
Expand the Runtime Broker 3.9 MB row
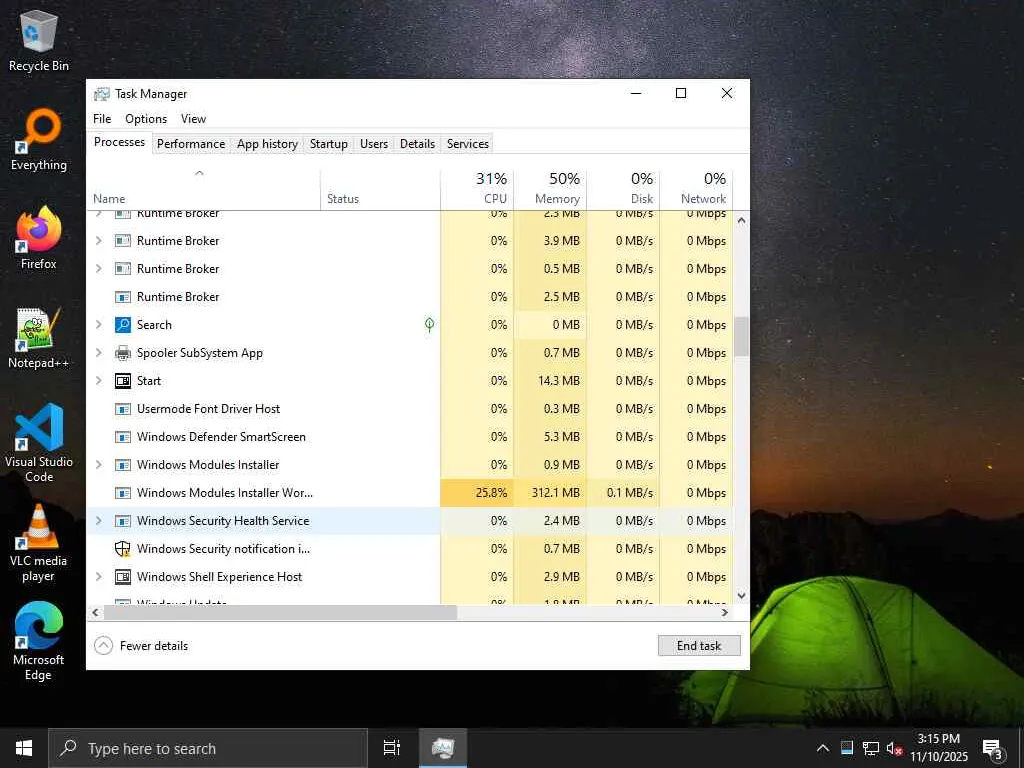pos(99,241)
